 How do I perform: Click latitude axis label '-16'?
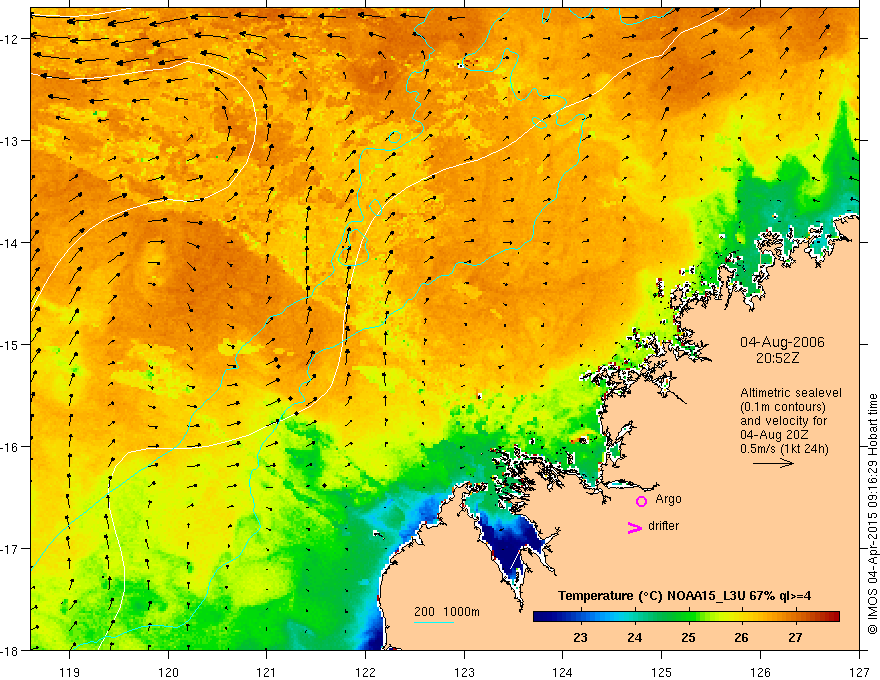pos(12,447)
